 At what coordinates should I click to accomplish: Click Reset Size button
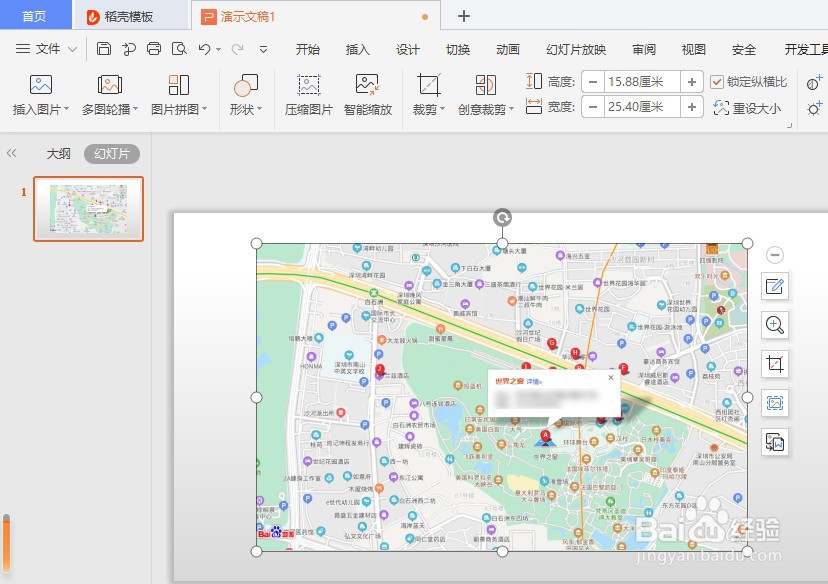(x=747, y=108)
